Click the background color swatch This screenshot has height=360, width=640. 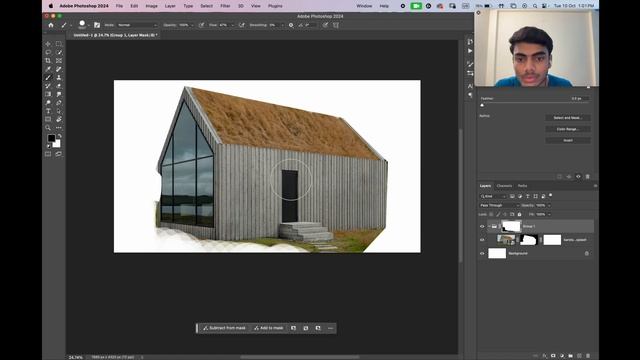[x=57, y=144]
